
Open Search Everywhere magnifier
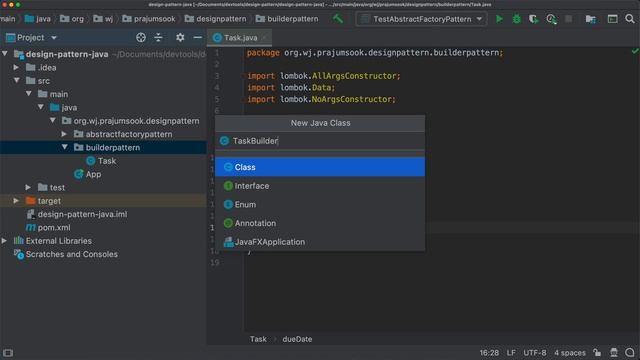(x=630, y=19)
